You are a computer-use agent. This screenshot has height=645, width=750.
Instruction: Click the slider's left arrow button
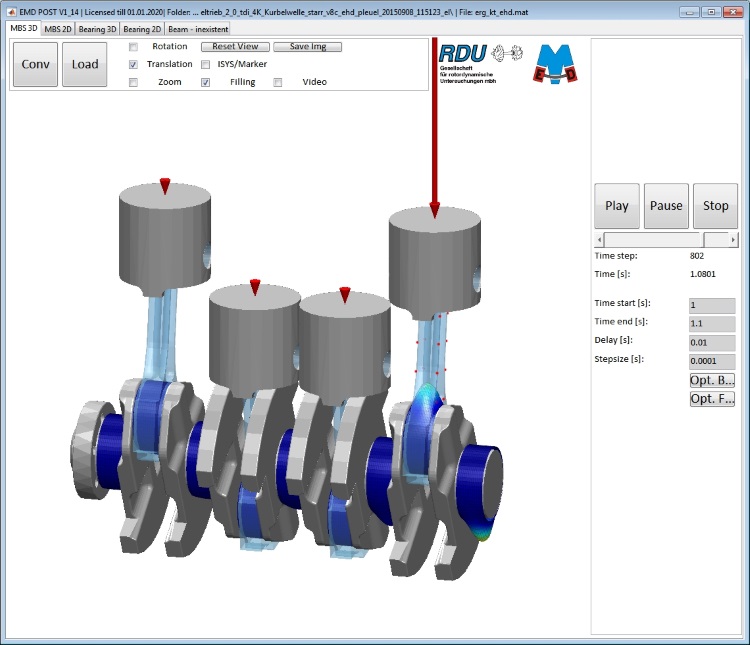pyautogui.click(x=599, y=240)
